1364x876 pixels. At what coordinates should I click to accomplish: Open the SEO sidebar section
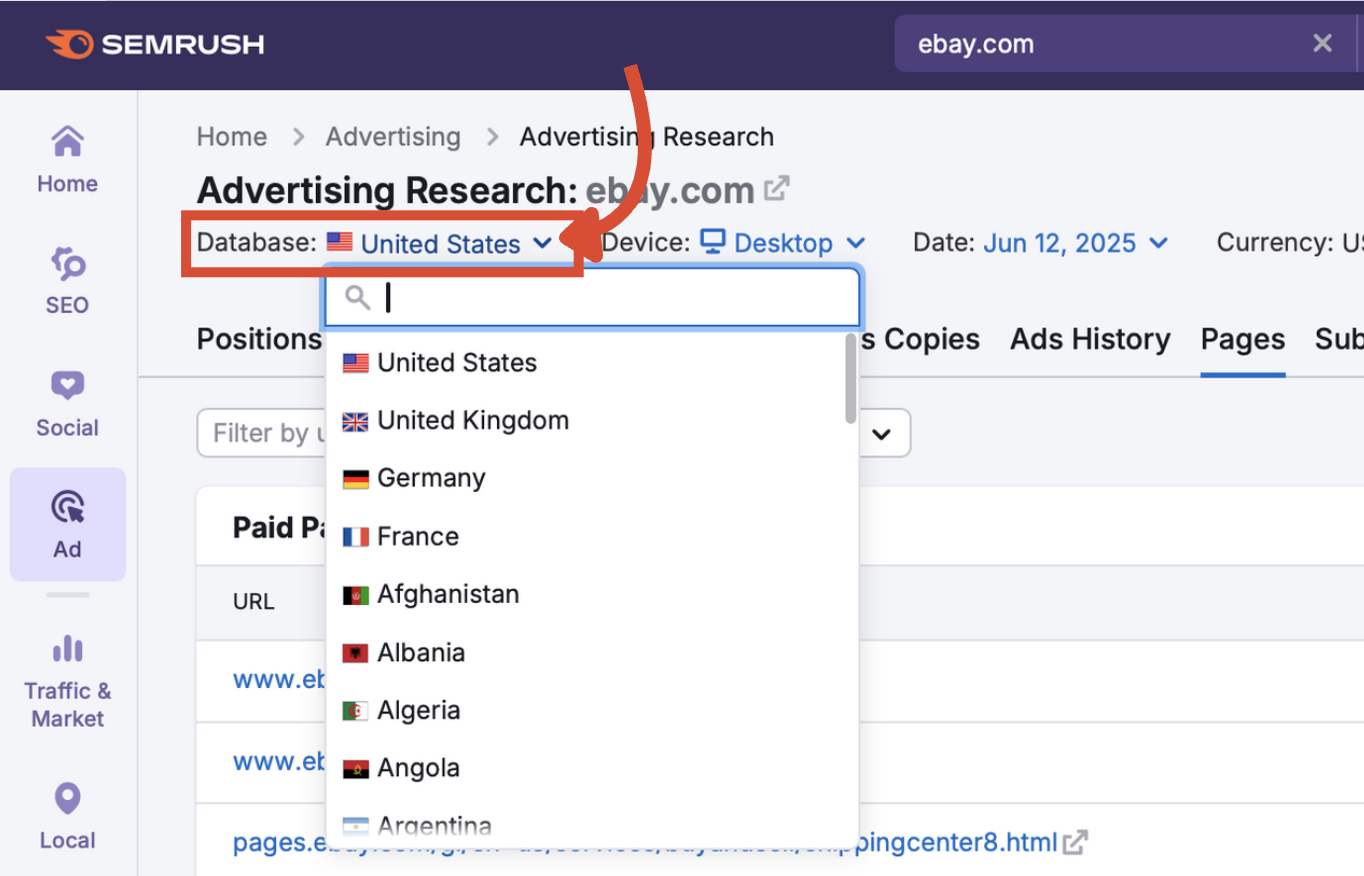coord(67,281)
